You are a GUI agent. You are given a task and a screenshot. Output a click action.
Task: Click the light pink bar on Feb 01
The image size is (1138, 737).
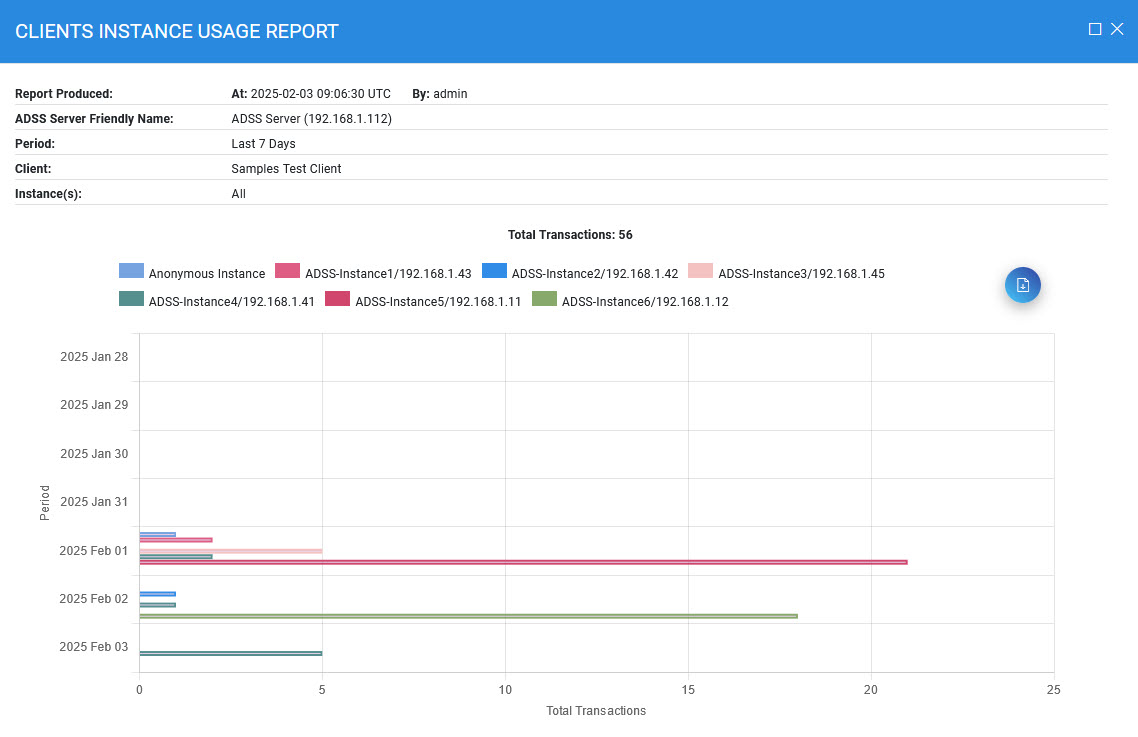230,551
